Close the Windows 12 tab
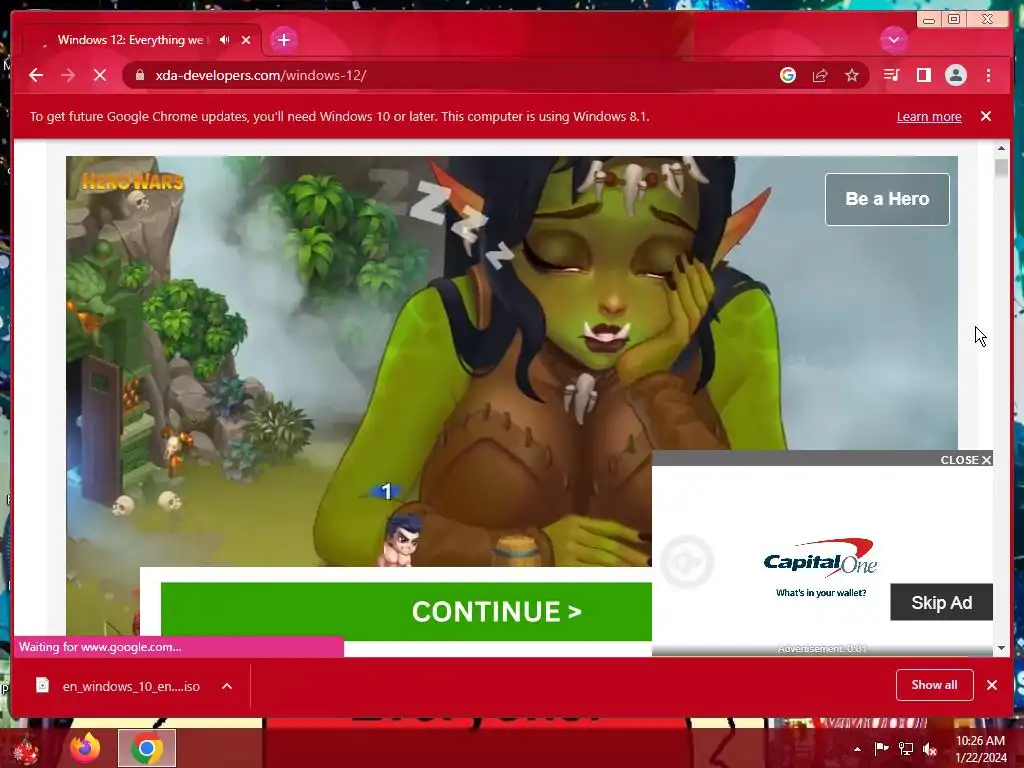 click(246, 40)
